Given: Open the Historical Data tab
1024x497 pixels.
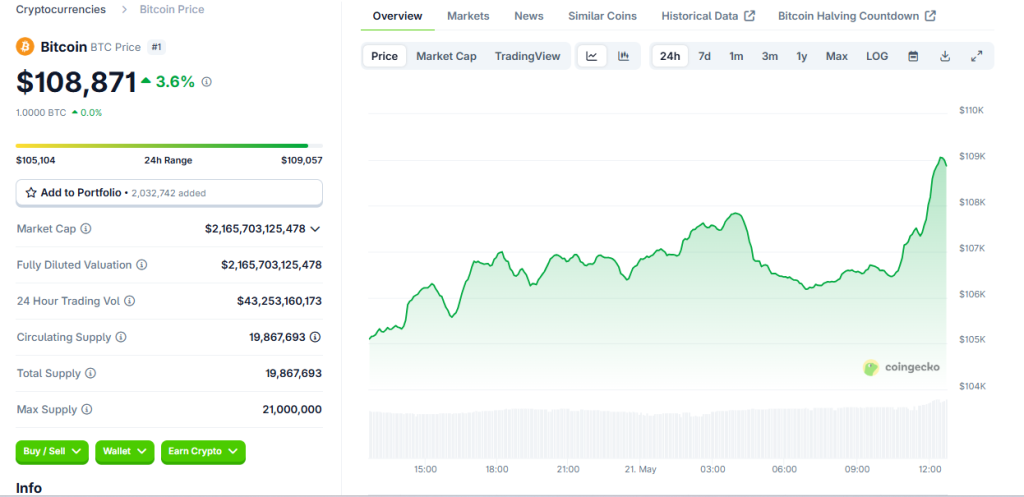Looking at the screenshot, I should click(x=708, y=16).
